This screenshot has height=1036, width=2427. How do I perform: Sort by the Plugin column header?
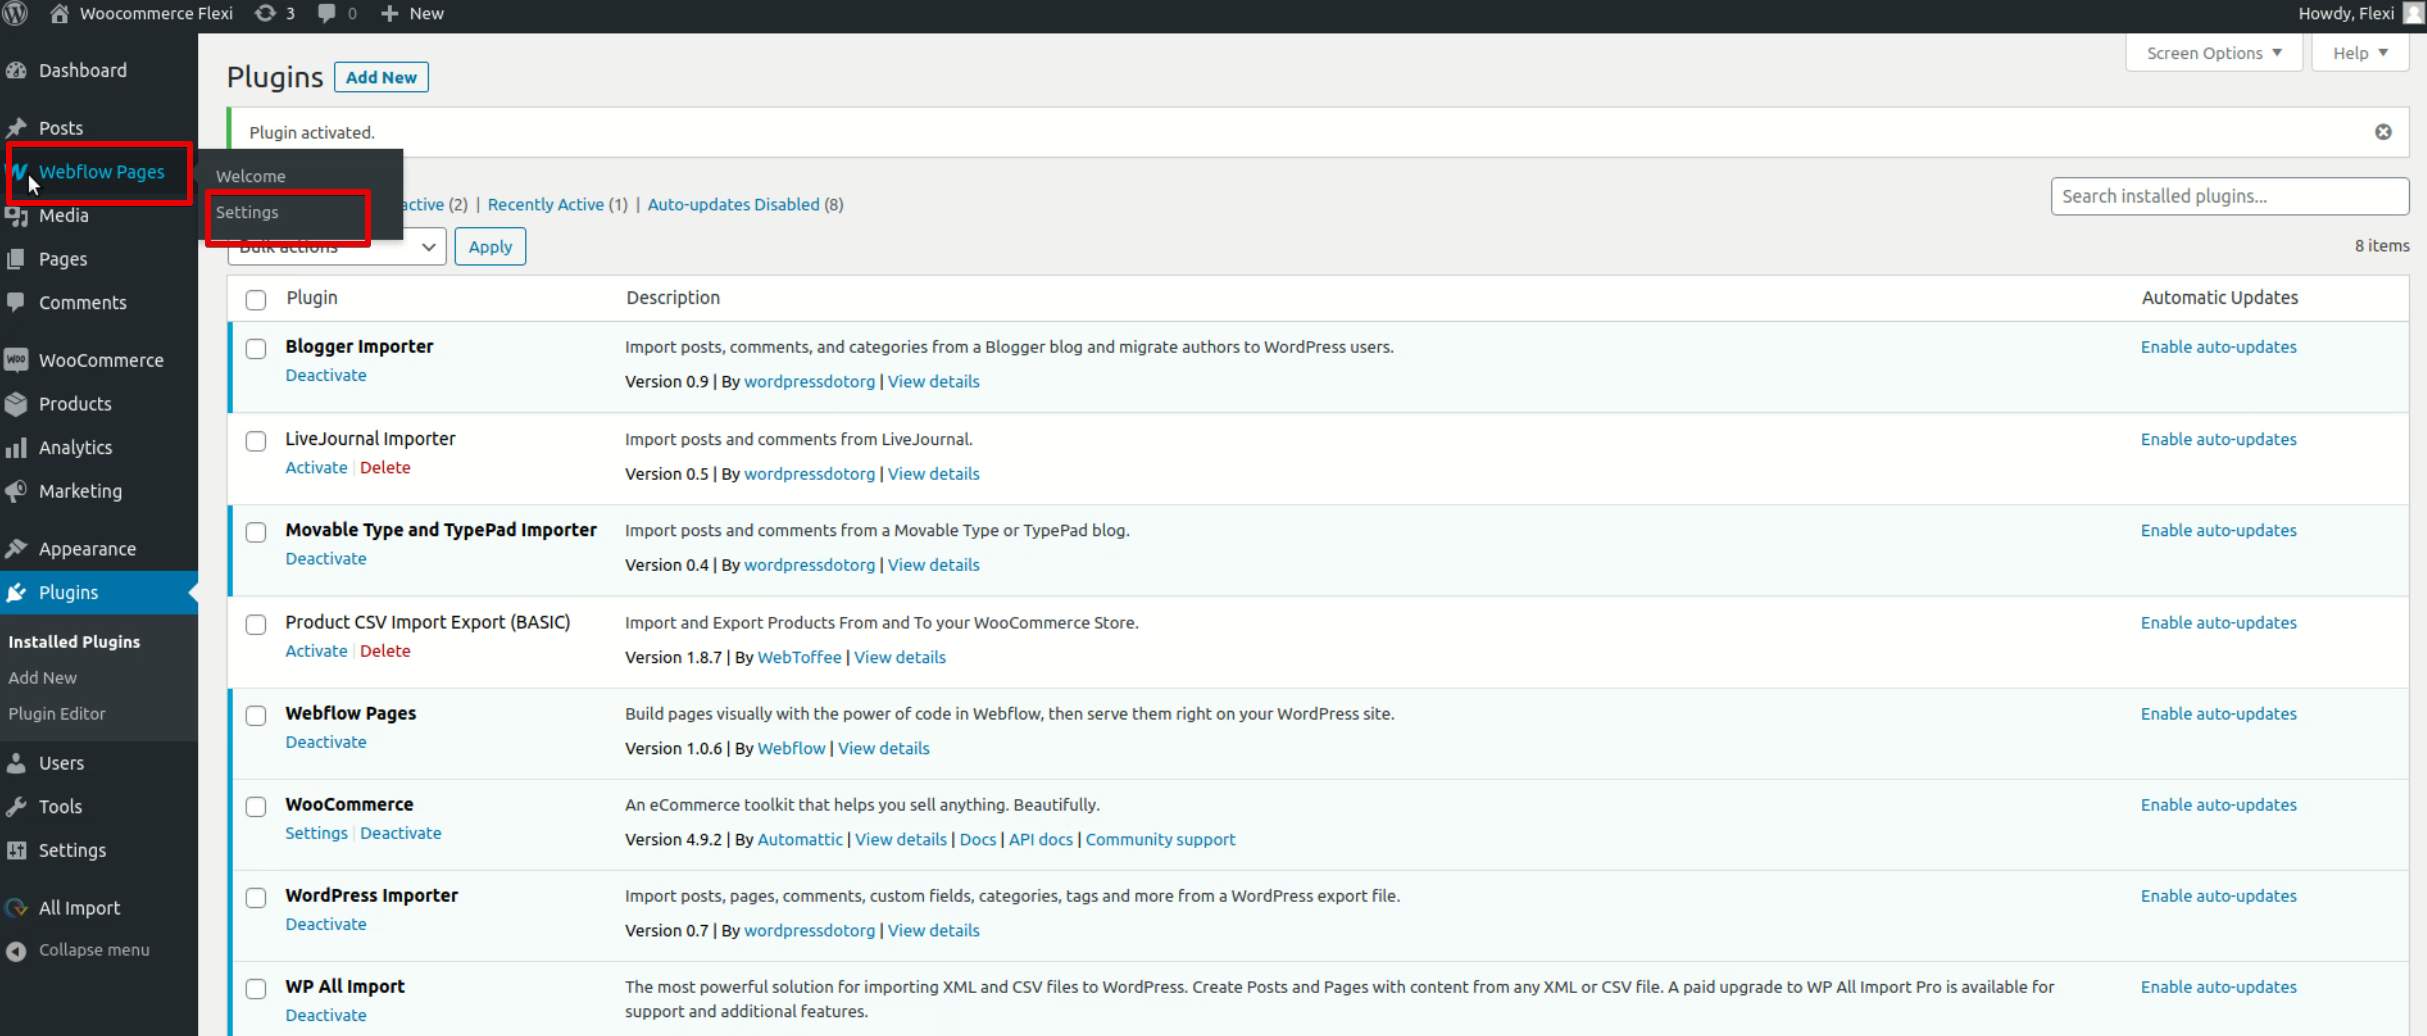pos(312,297)
